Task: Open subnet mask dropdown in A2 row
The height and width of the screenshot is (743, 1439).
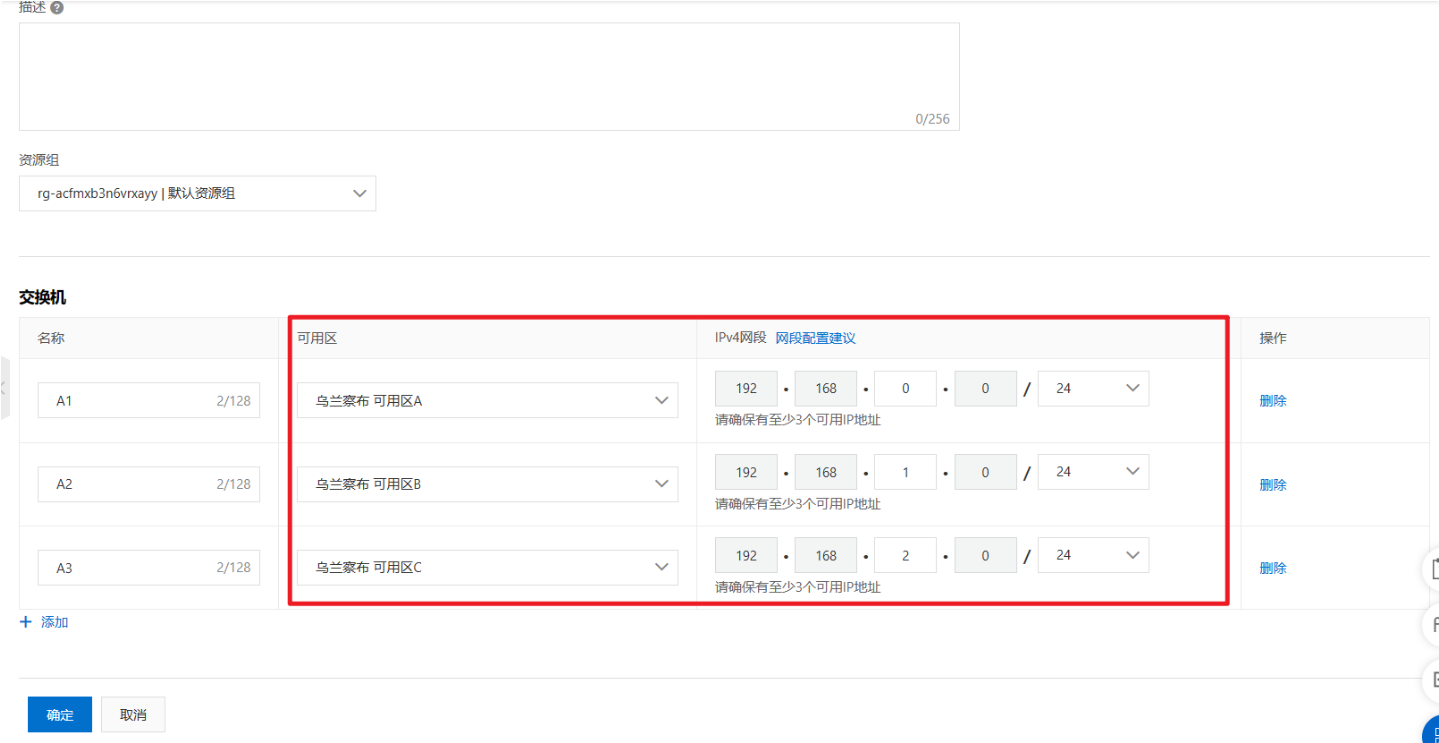Action: (x=1093, y=472)
